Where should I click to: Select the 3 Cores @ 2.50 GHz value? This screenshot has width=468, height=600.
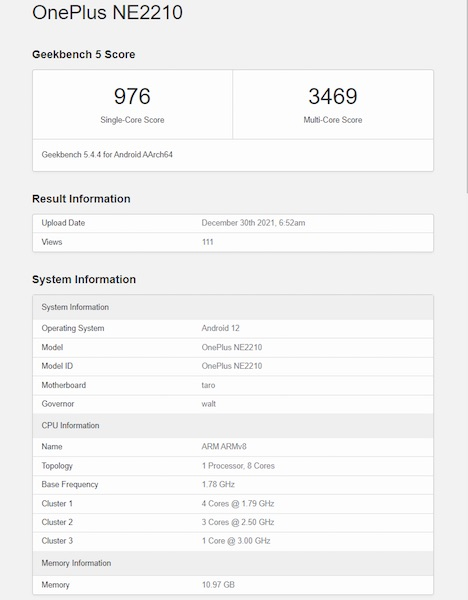coord(238,522)
